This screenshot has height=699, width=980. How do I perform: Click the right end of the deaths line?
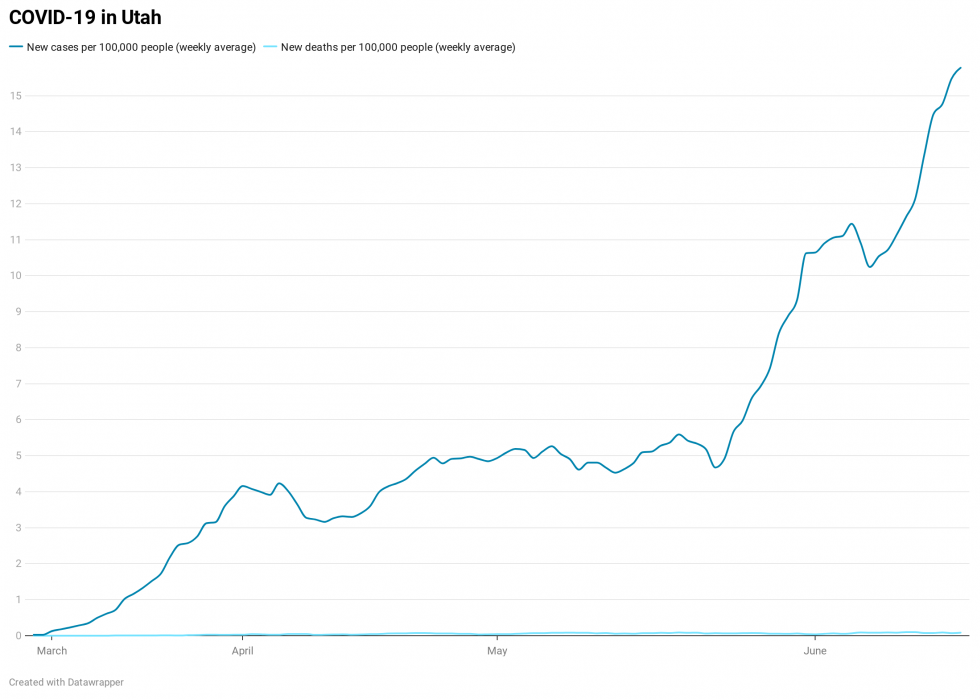point(960,632)
